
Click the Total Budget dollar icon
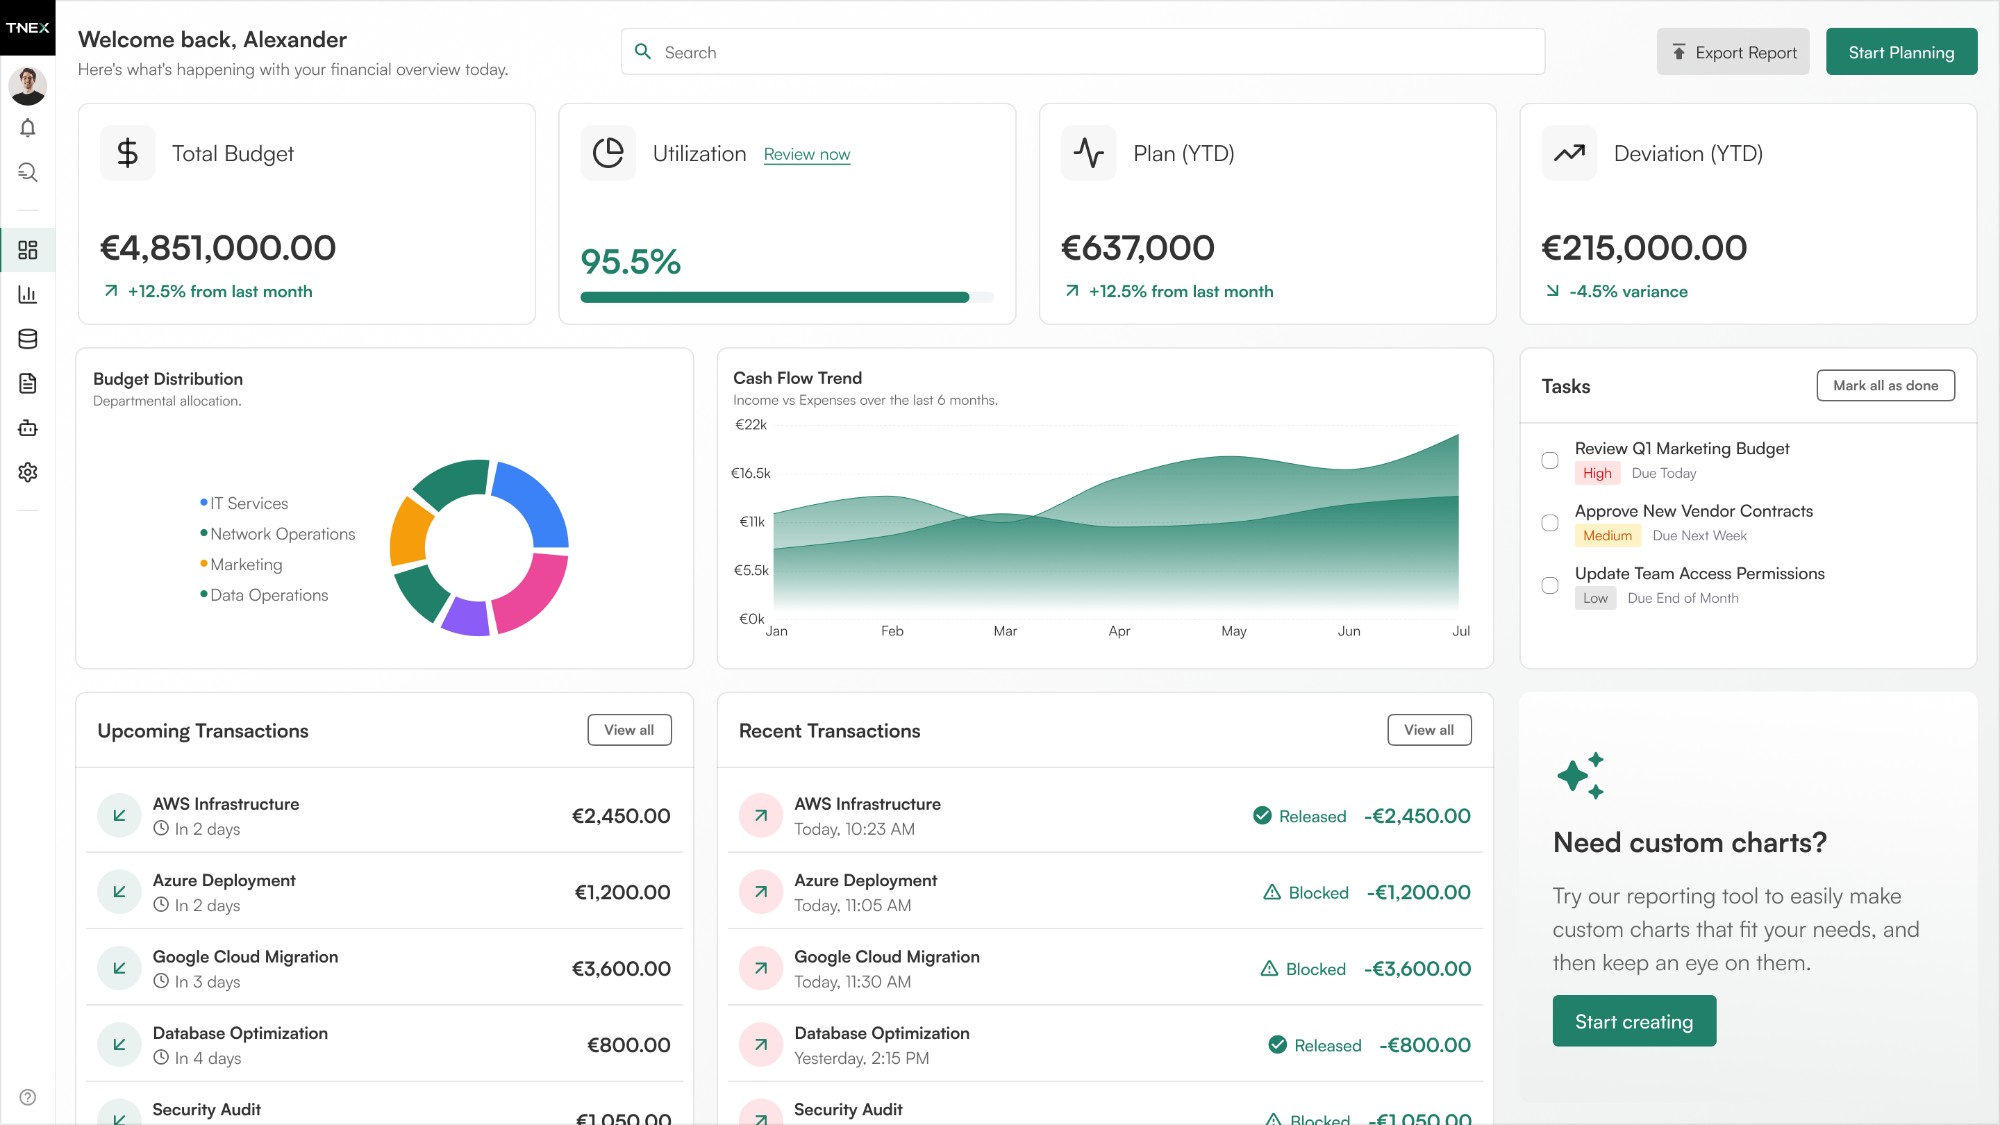(x=128, y=153)
